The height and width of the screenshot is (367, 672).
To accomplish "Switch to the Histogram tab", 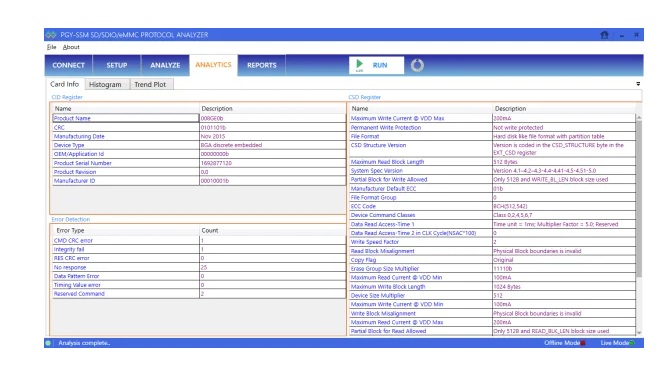I will [105, 84].
